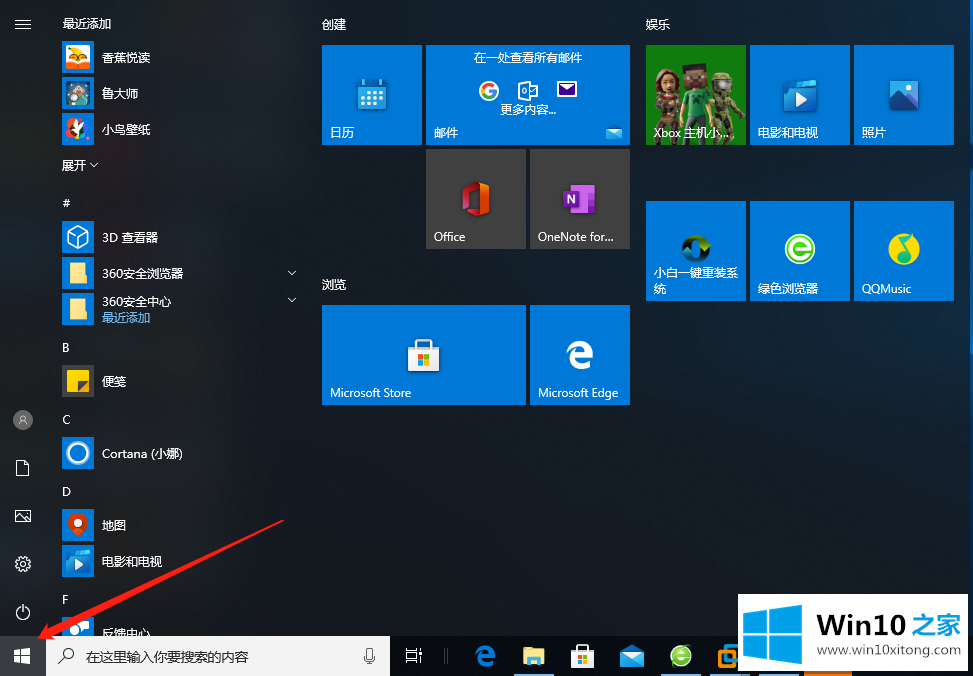The height and width of the screenshot is (676, 973).
Task: Expand the 360安全中心 folder
Action: click(180, 309)
